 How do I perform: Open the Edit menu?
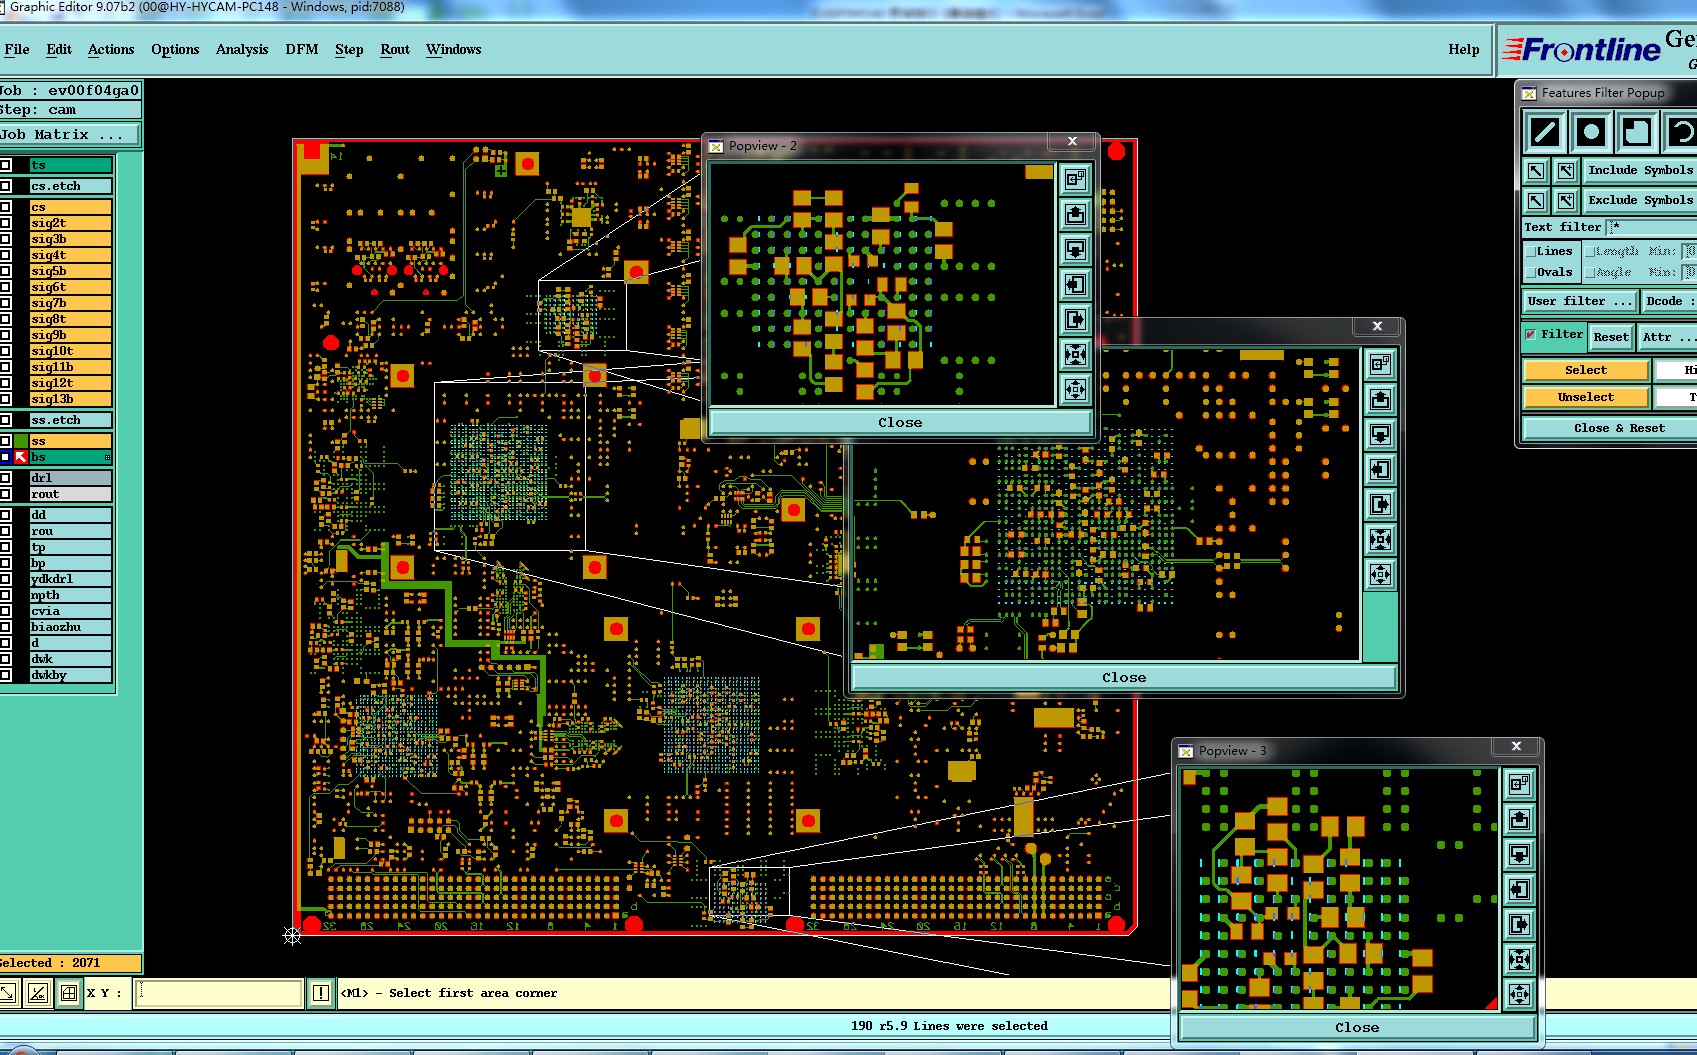tap(59, 49)
